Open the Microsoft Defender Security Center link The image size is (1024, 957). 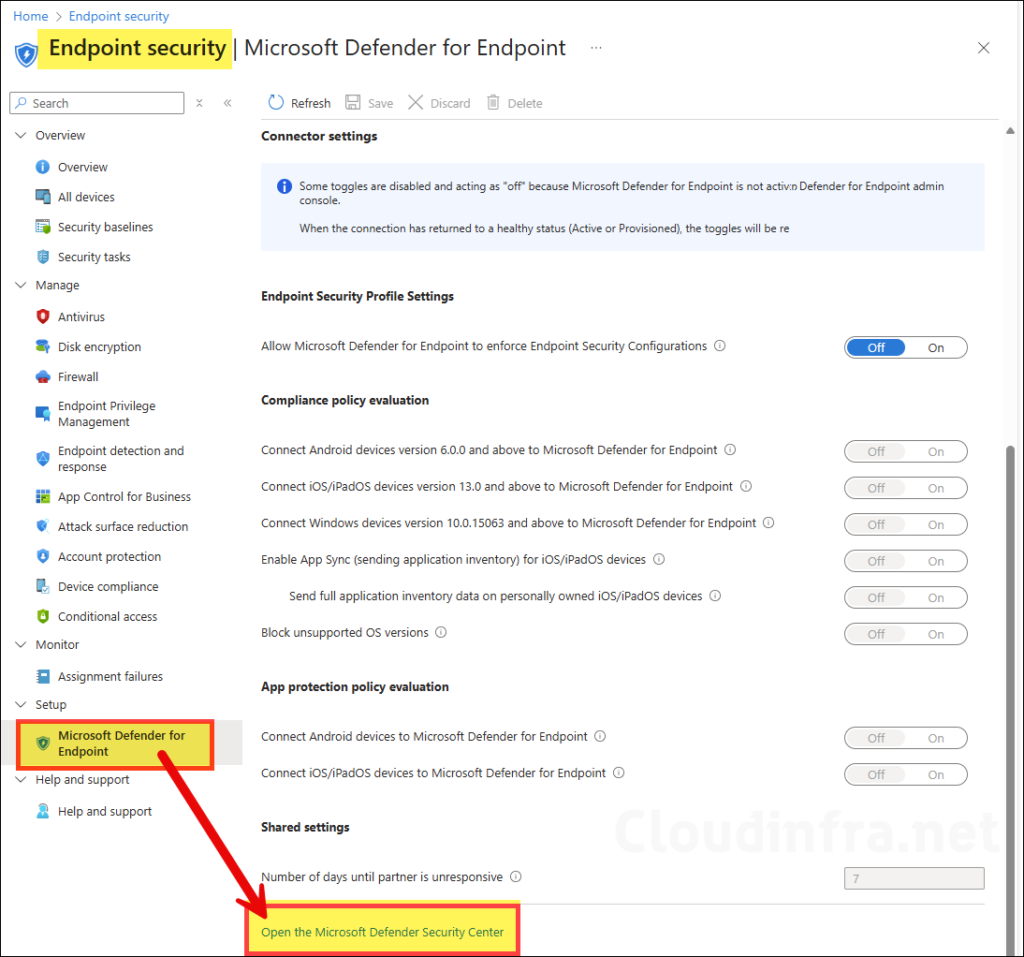[x=382, y=932]
